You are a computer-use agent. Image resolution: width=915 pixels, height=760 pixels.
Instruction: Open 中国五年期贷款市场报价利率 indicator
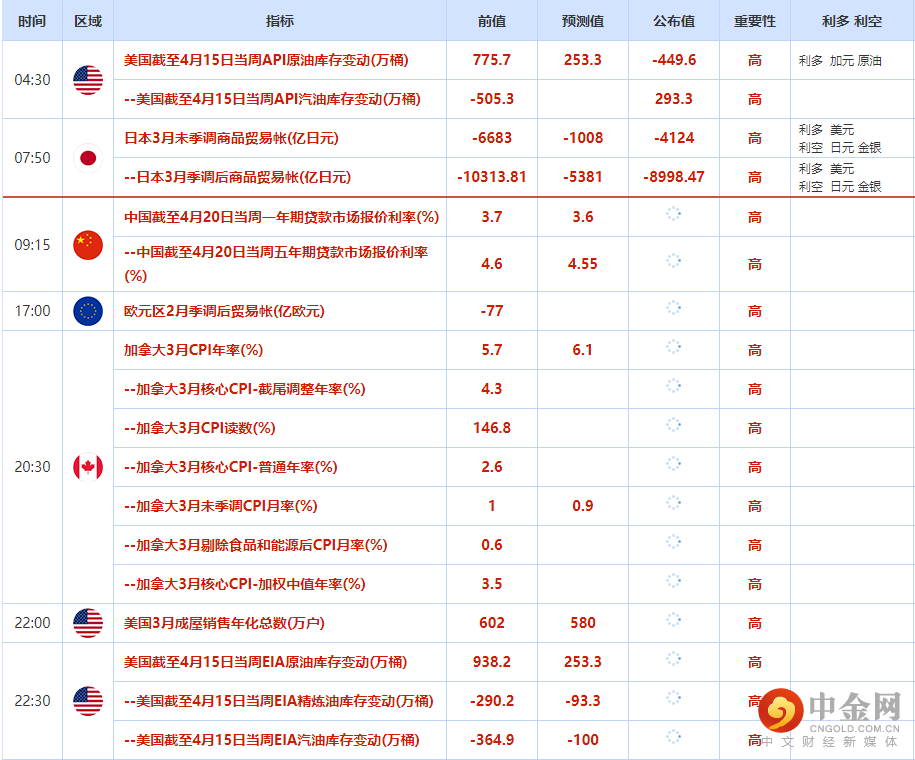pos(276,264)
